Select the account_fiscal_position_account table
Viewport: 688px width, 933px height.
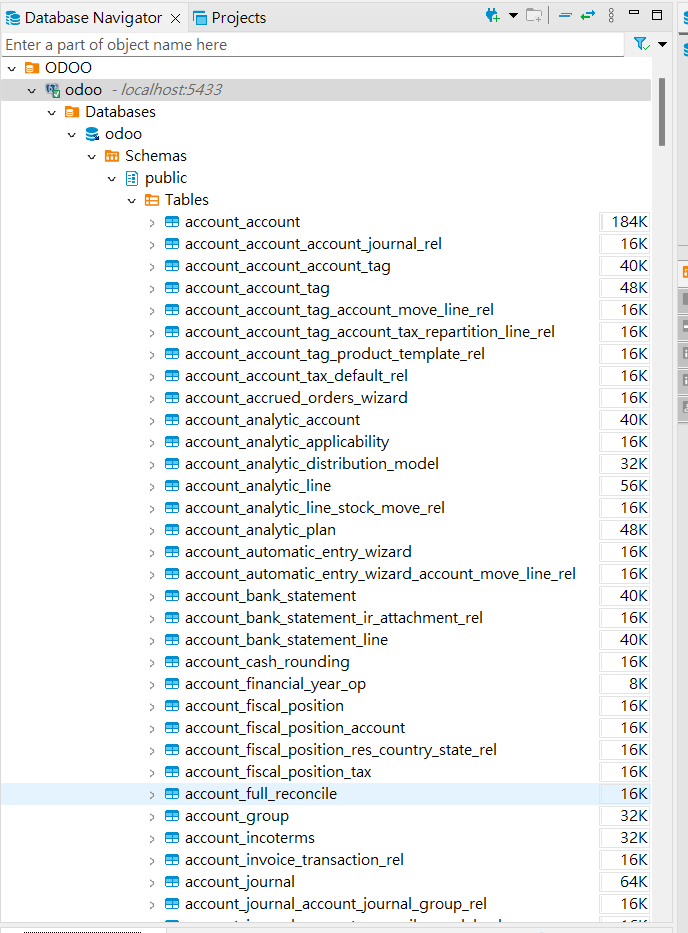(295, 728)
